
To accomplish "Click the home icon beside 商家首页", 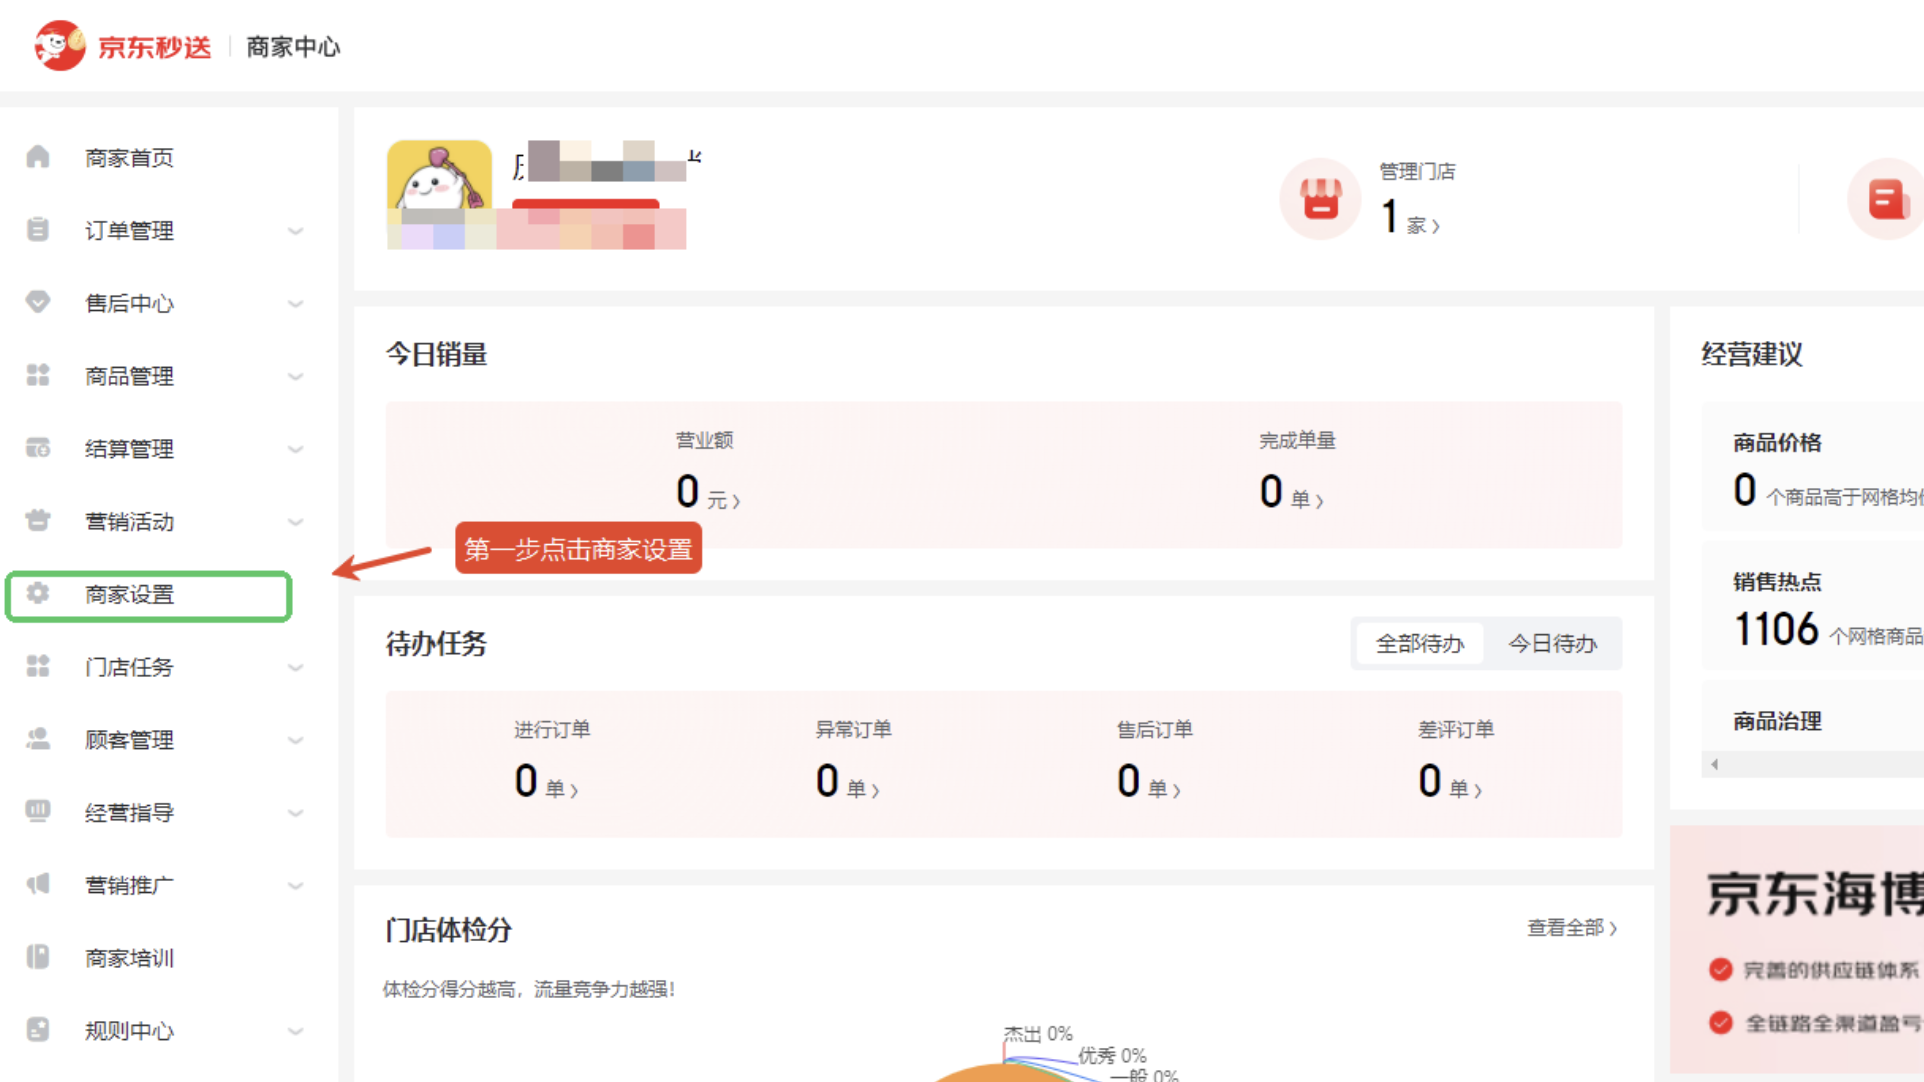I will point(38,157).
